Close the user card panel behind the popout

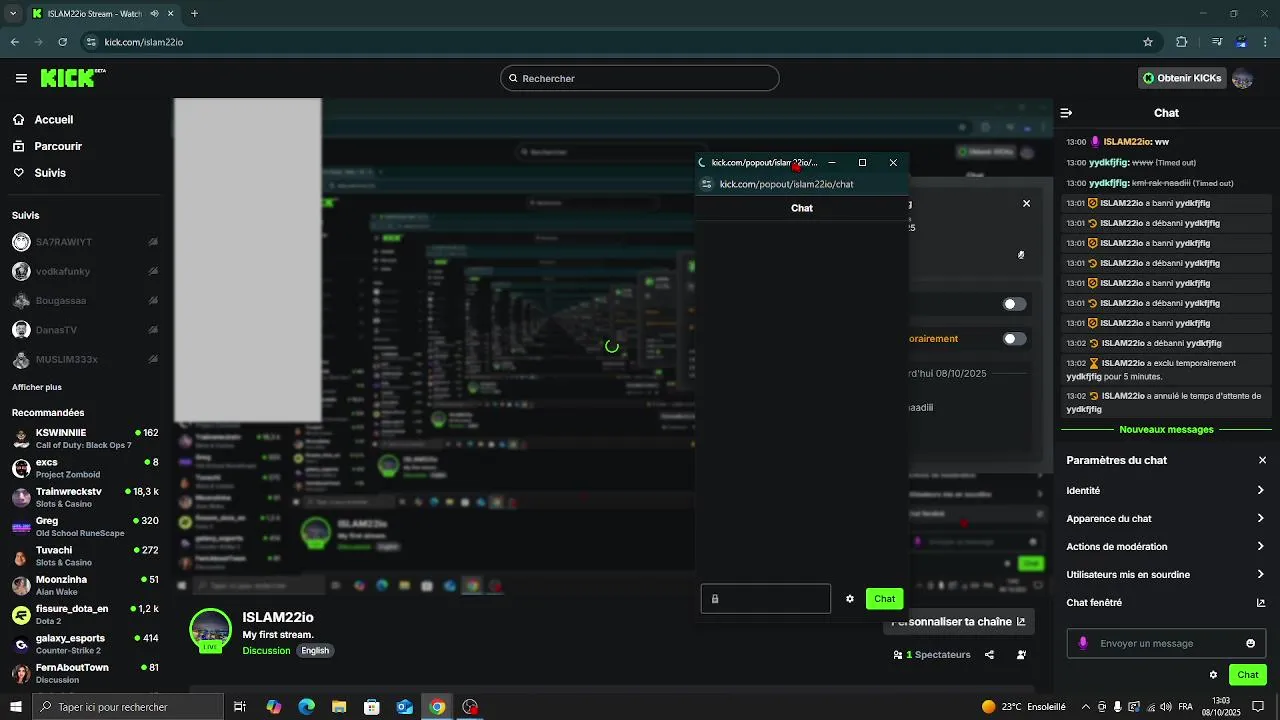(x=1026, y=204)
